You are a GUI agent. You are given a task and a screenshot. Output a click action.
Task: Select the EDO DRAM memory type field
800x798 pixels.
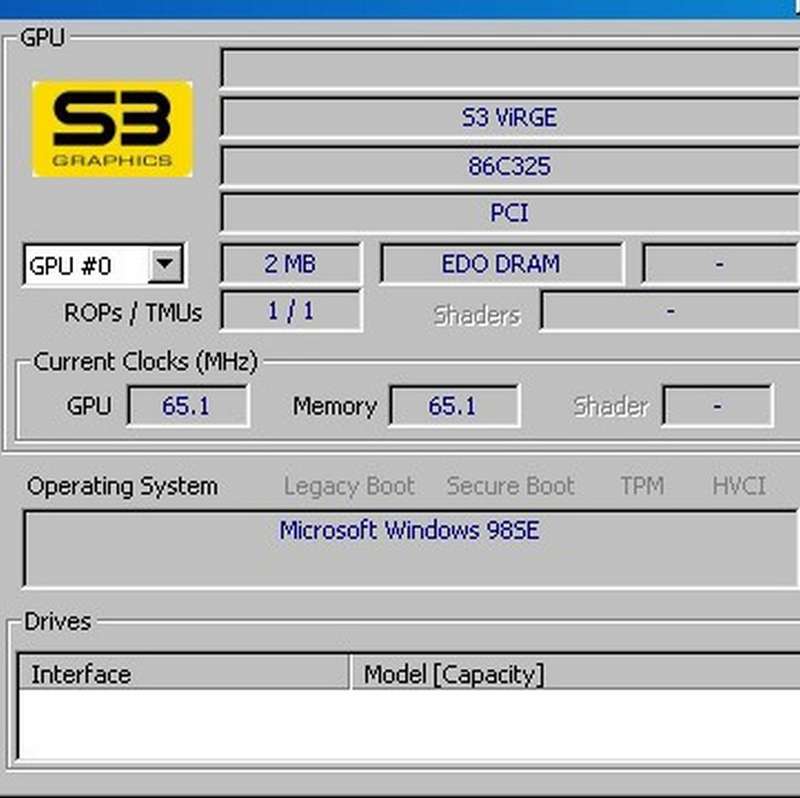(502, 264)
